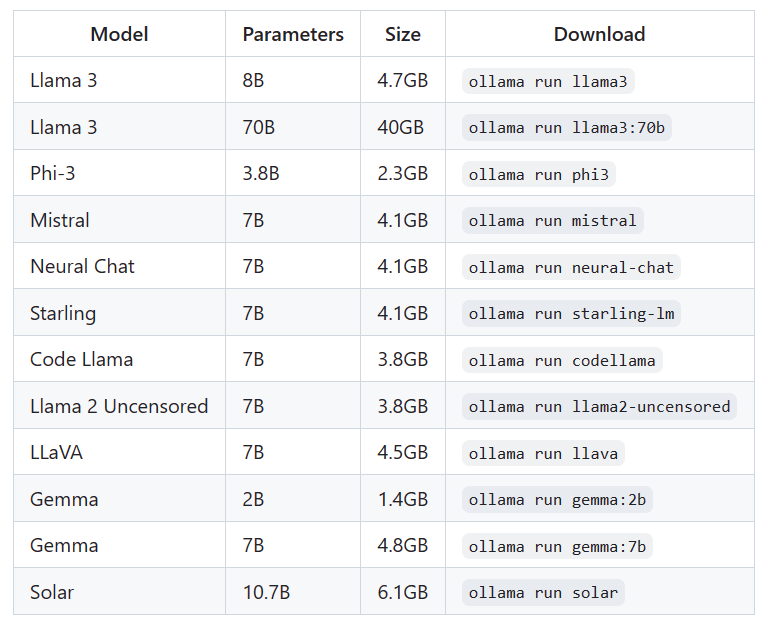Select the 'ollama run neural-chat' command
The image size is (767, 627).
(572, 267)
